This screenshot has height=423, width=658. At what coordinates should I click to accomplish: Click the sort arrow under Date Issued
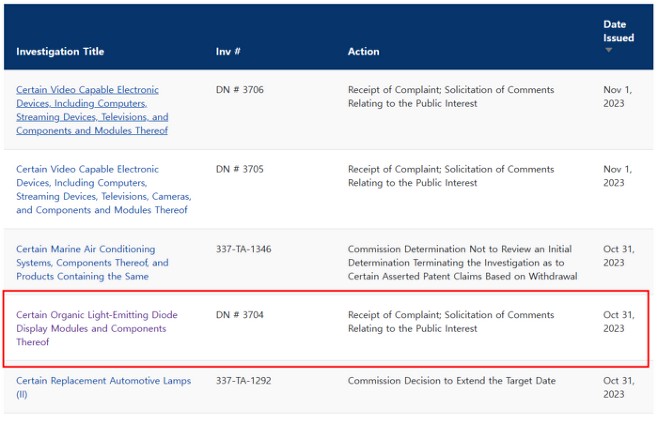608,50
